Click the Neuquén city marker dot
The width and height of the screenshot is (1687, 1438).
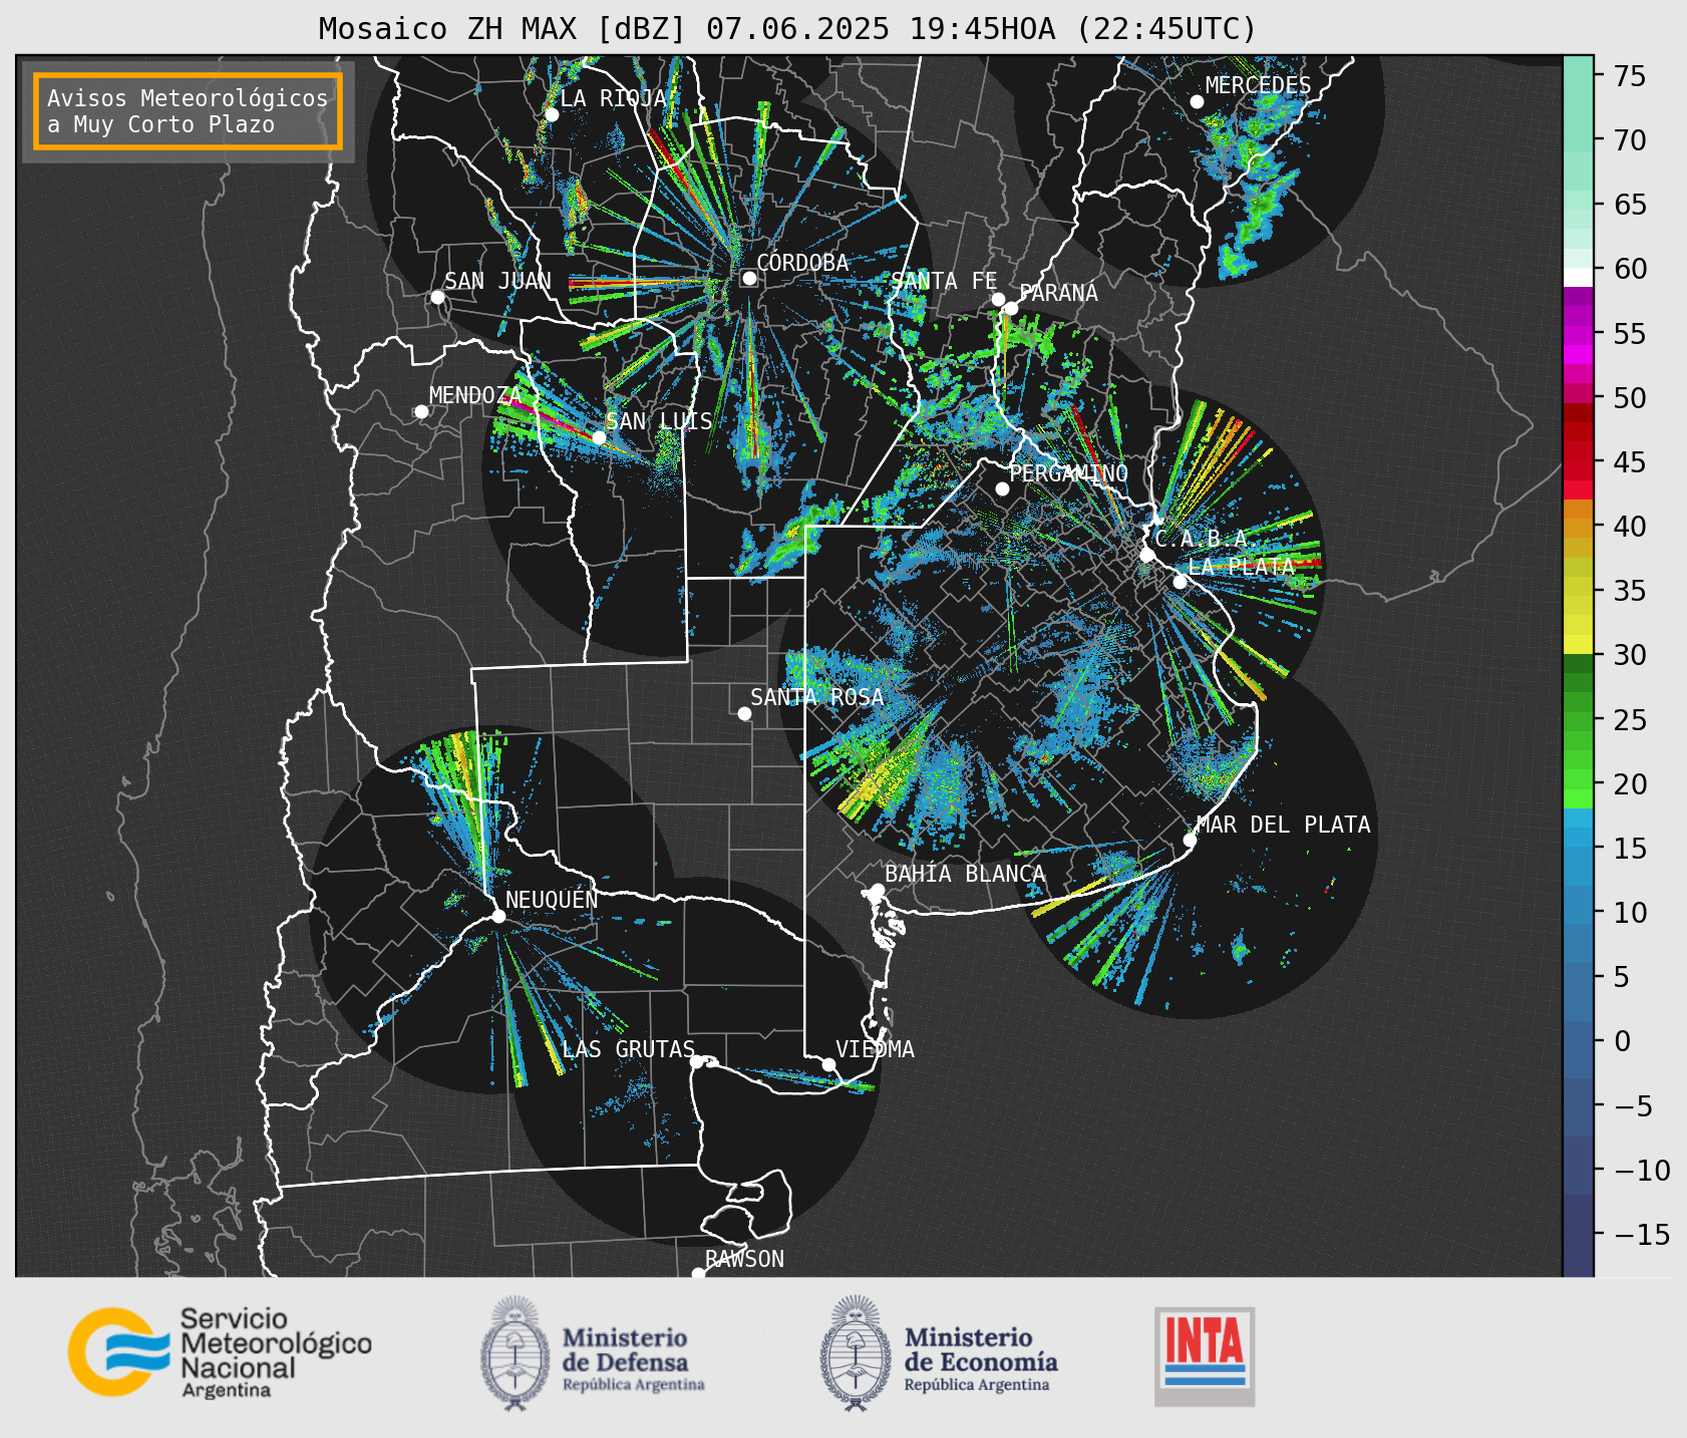tap(498, 916)
